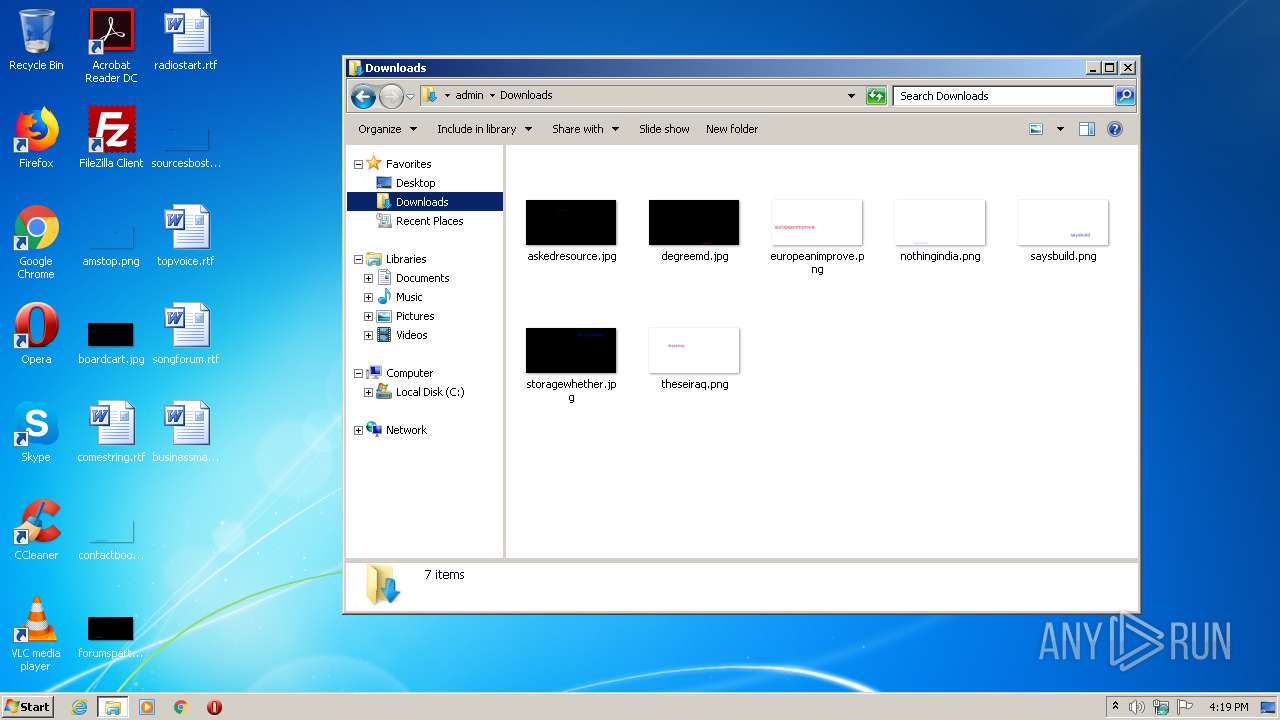Launch Firefox from the desktop
The height and width of the screenshot is (720, 1280).
pyautogui.click(x=36, y=138)
